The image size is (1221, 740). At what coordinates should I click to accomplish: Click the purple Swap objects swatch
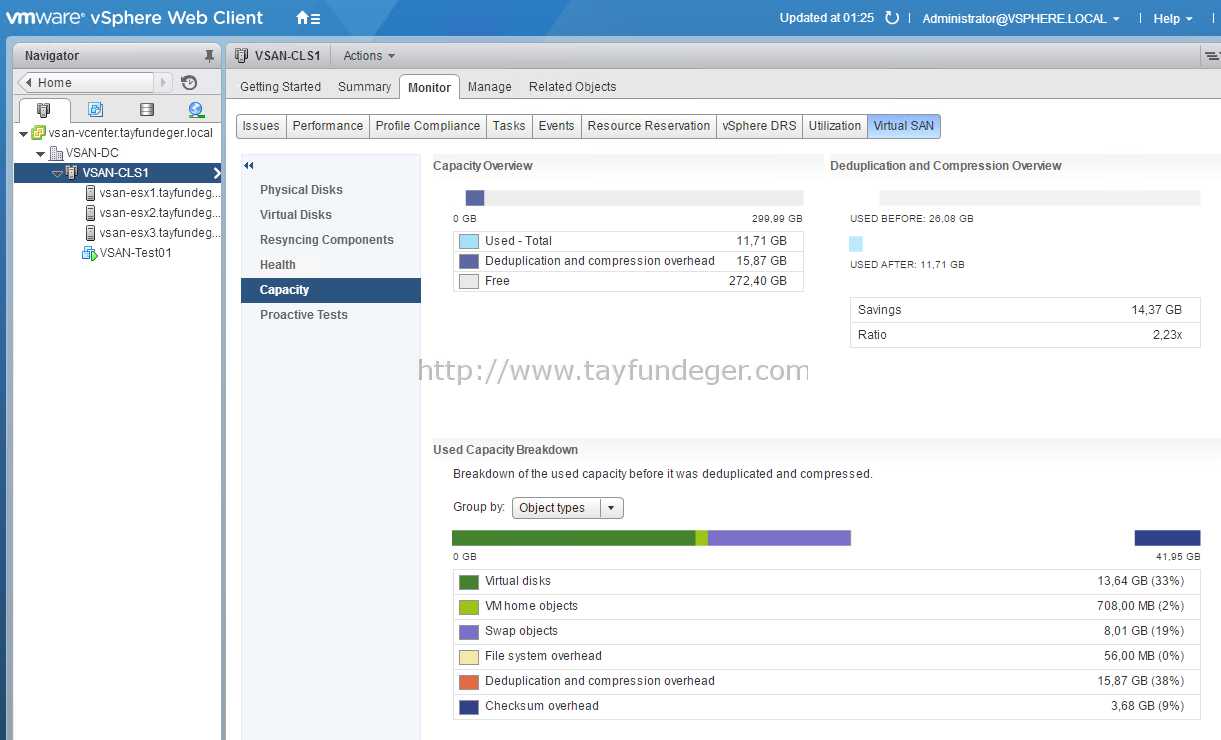(x=469, y=631)
